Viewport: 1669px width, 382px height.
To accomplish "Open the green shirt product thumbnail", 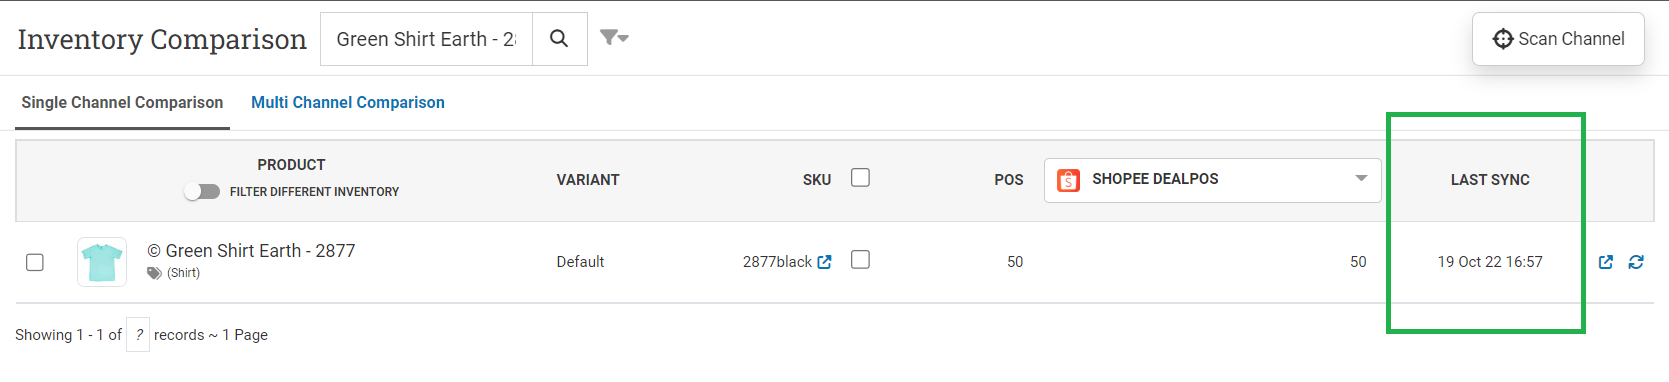I will tap(102, 262).
